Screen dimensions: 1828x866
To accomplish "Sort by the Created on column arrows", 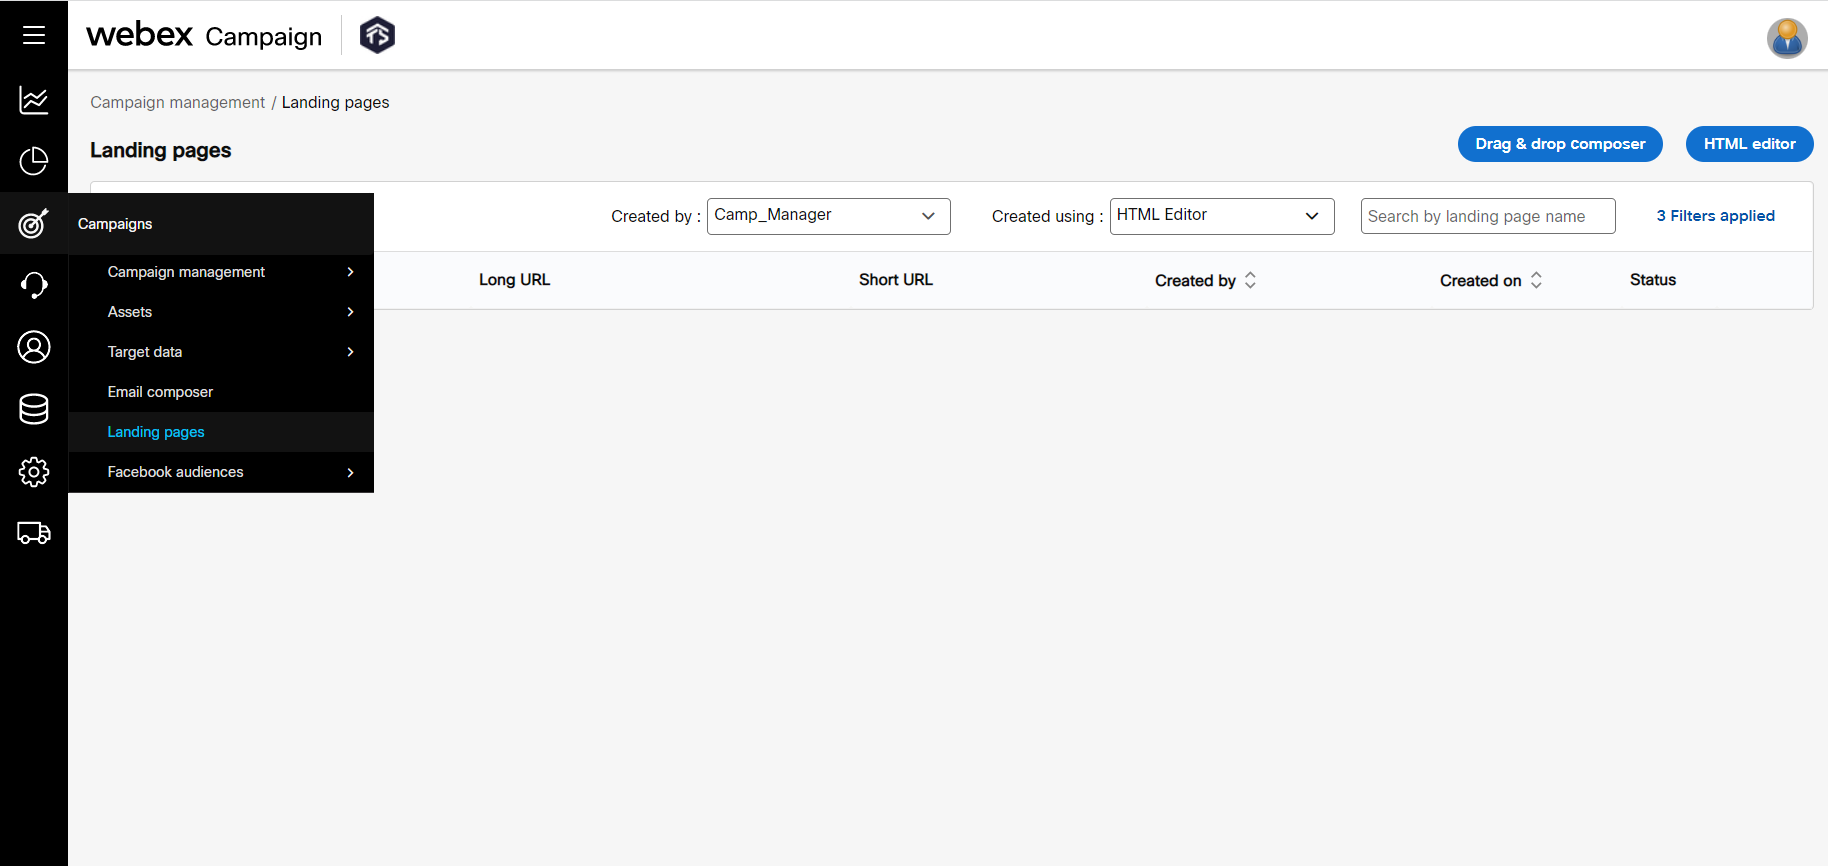I will [x=1536, y=280].
